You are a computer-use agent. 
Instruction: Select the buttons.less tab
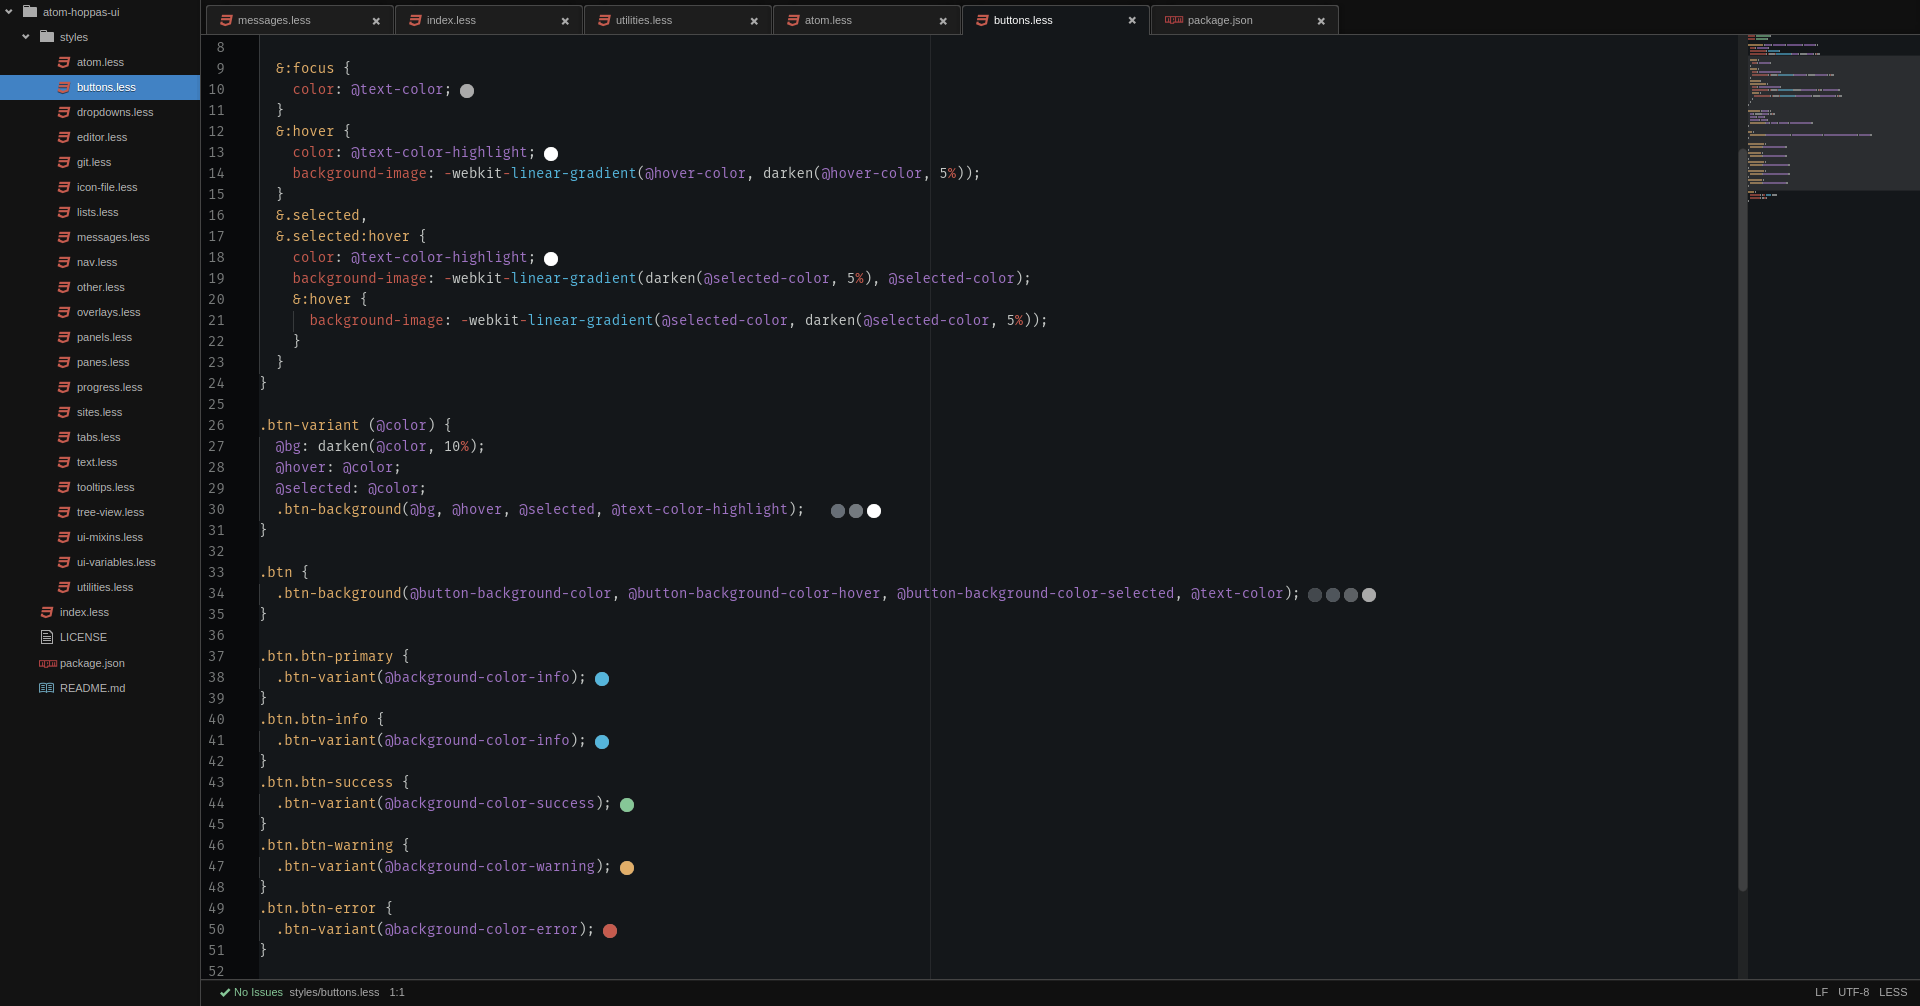1055,20
